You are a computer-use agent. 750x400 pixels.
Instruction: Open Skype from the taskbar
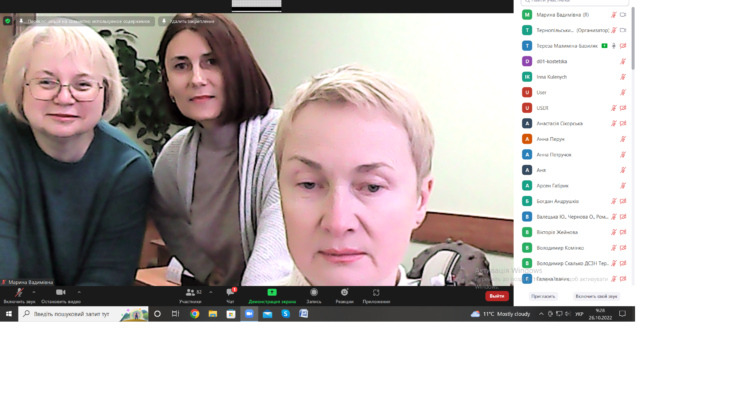(x=285, y=314)
